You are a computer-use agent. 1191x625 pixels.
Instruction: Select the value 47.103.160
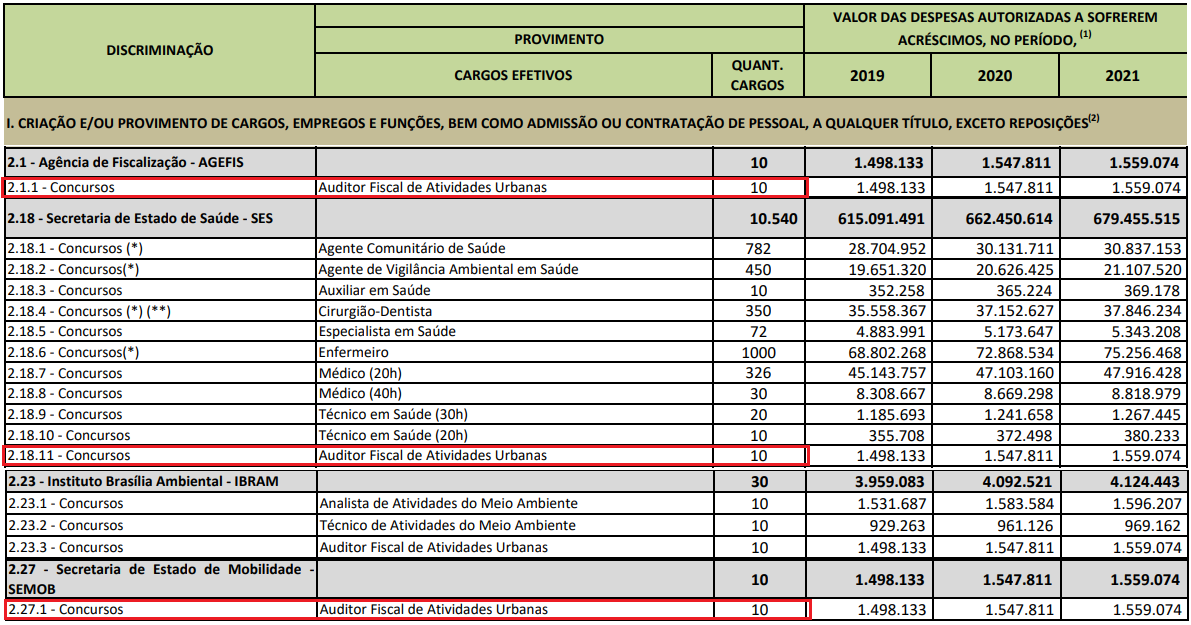[x=1015, y=374]
